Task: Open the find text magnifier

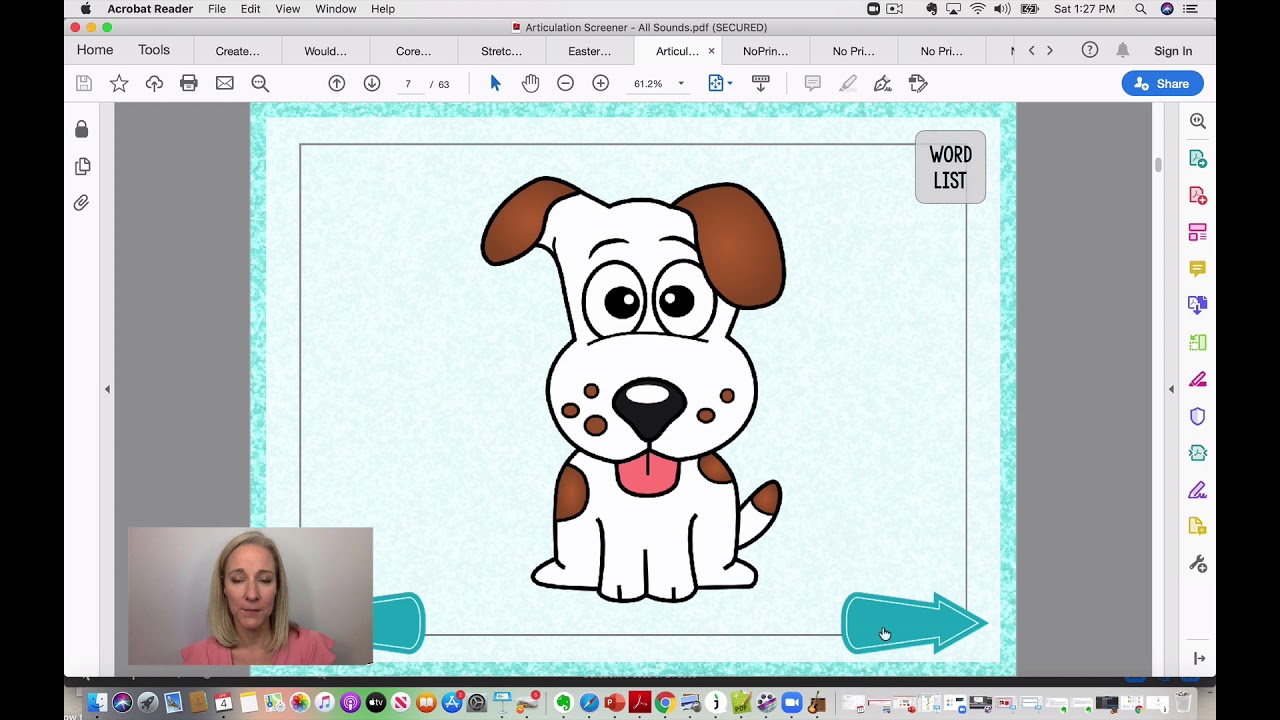Action: 260,84
